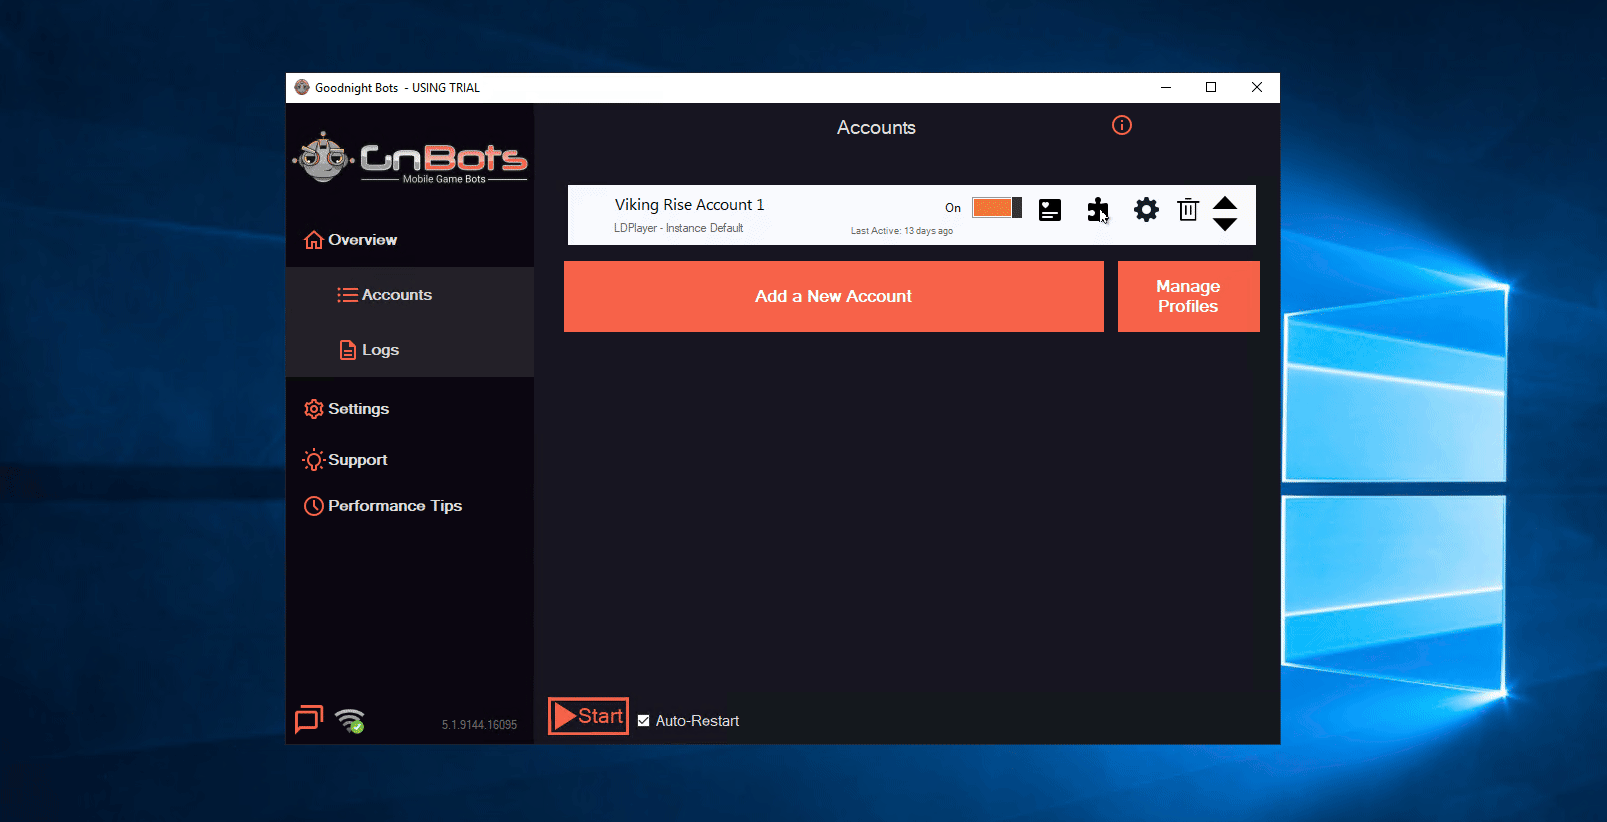Open Viking Rise Account 1 gear settings
The width and height of the screenshot is (1607, 822).
point(1146,209)
